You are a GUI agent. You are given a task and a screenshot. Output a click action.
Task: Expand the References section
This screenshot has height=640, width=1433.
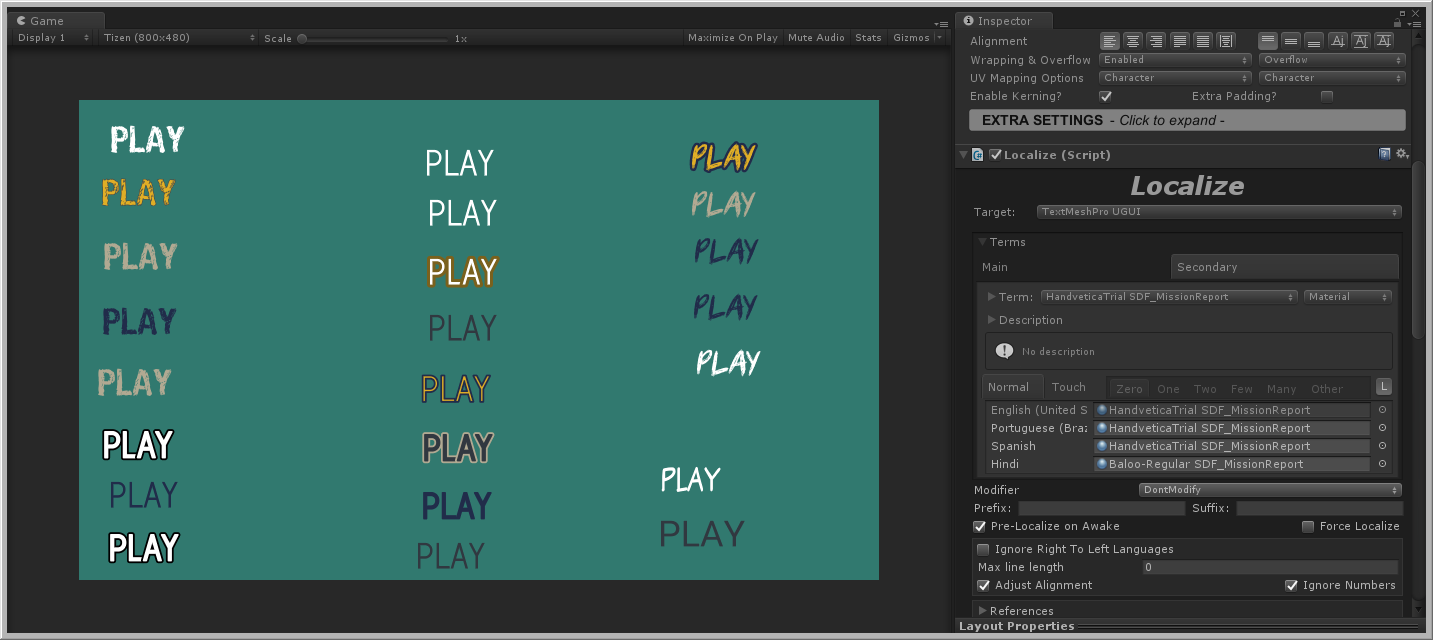point(983,611)
